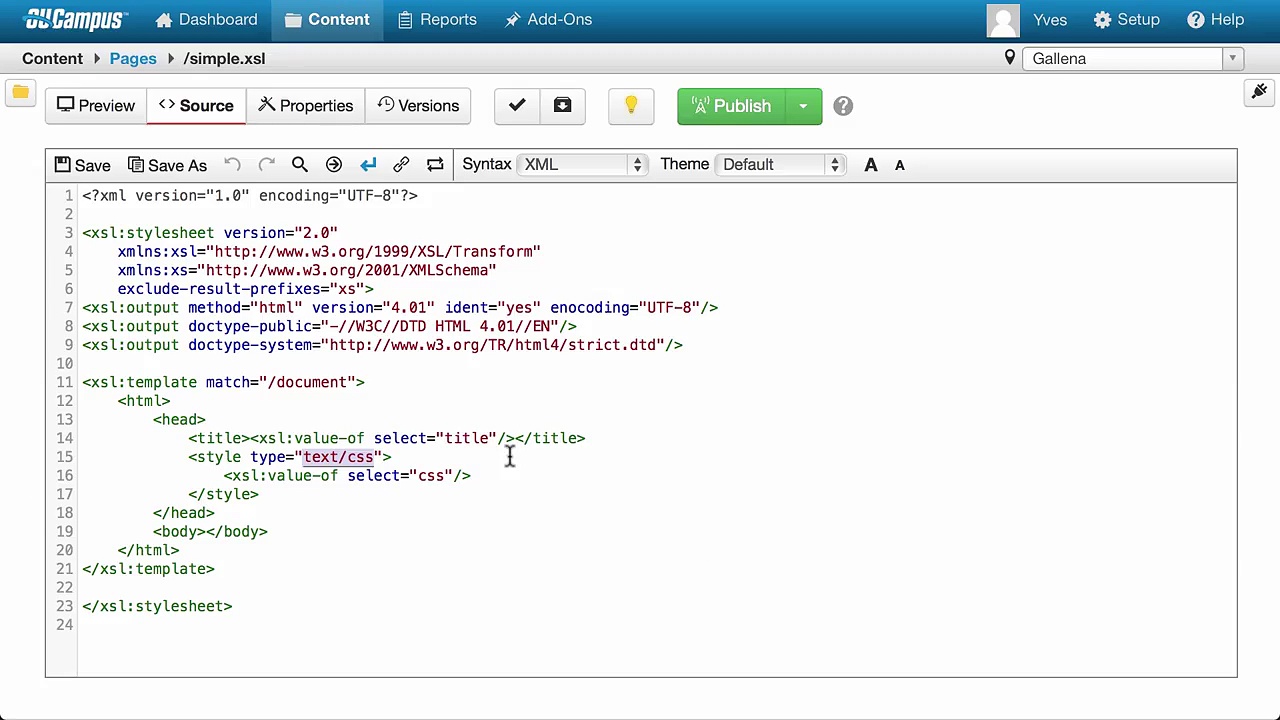Viewport: 1280px width, 720px height.
Task: Redo the last edit
Action: tap(266, 165)
